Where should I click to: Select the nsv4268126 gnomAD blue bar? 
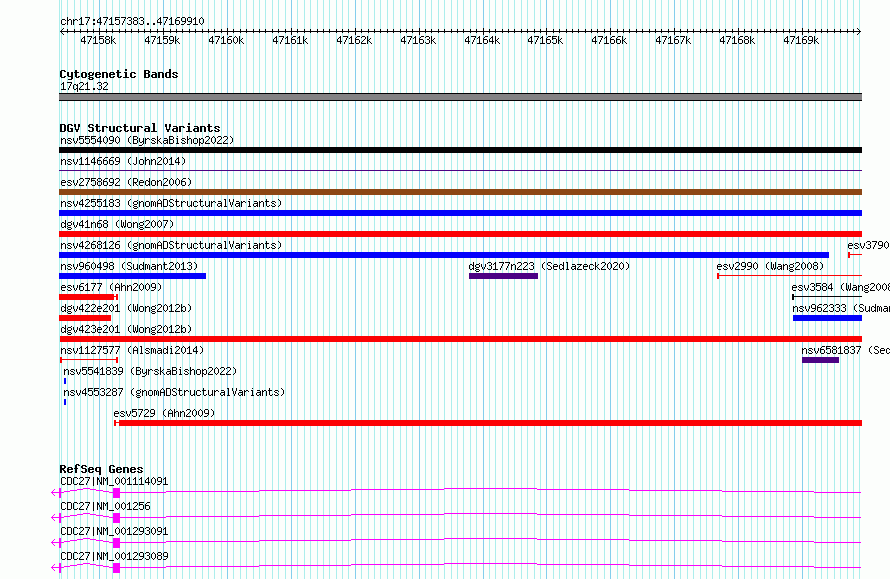click(x=444, y=255)
